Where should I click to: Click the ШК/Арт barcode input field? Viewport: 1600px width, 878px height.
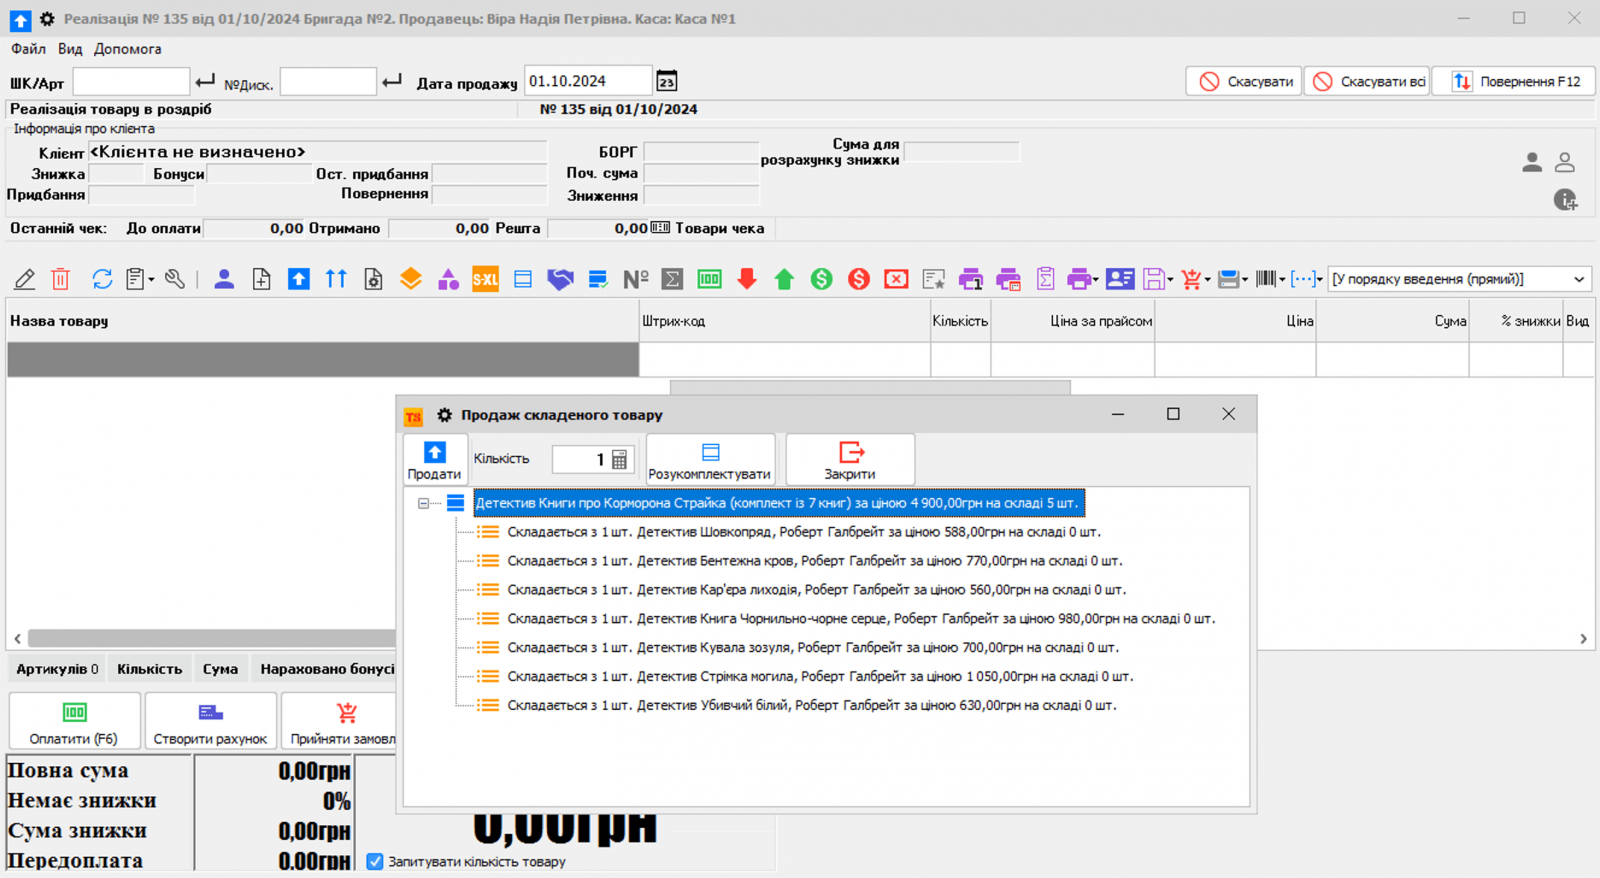[131, 82]
